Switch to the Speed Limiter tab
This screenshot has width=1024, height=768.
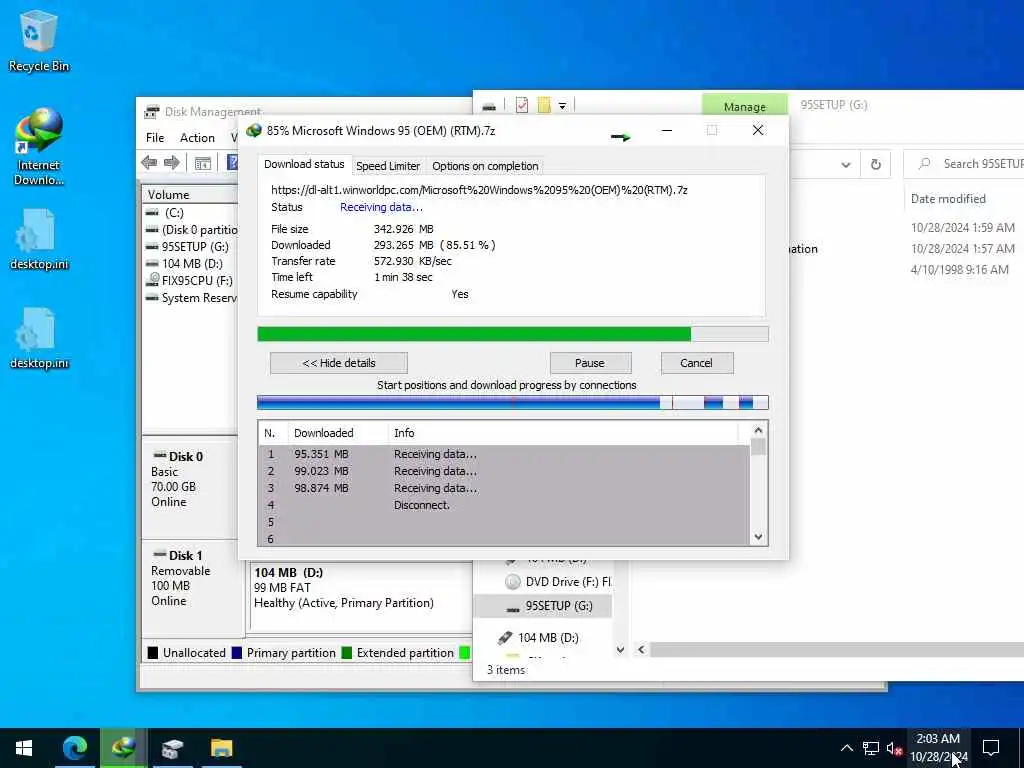[388, 166]
